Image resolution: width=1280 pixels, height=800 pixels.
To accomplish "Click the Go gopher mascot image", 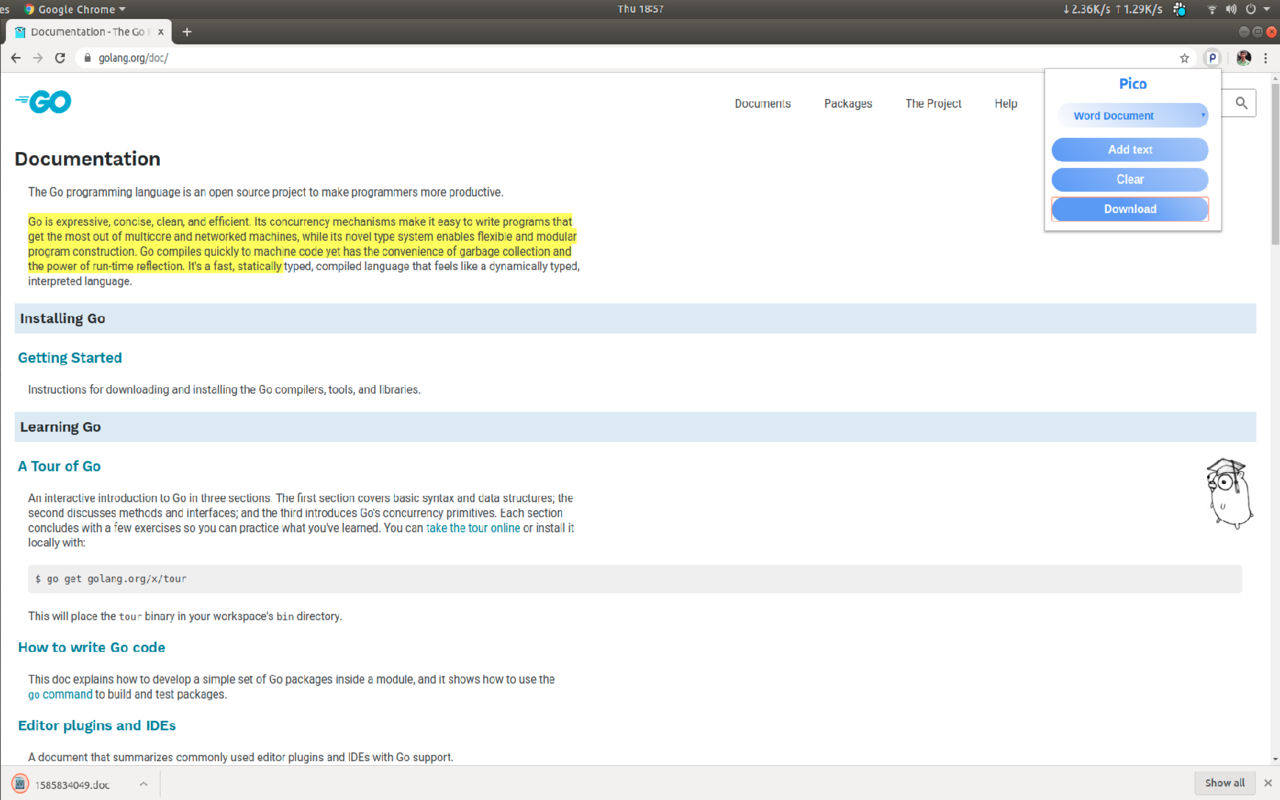I will coord(1229,493).
